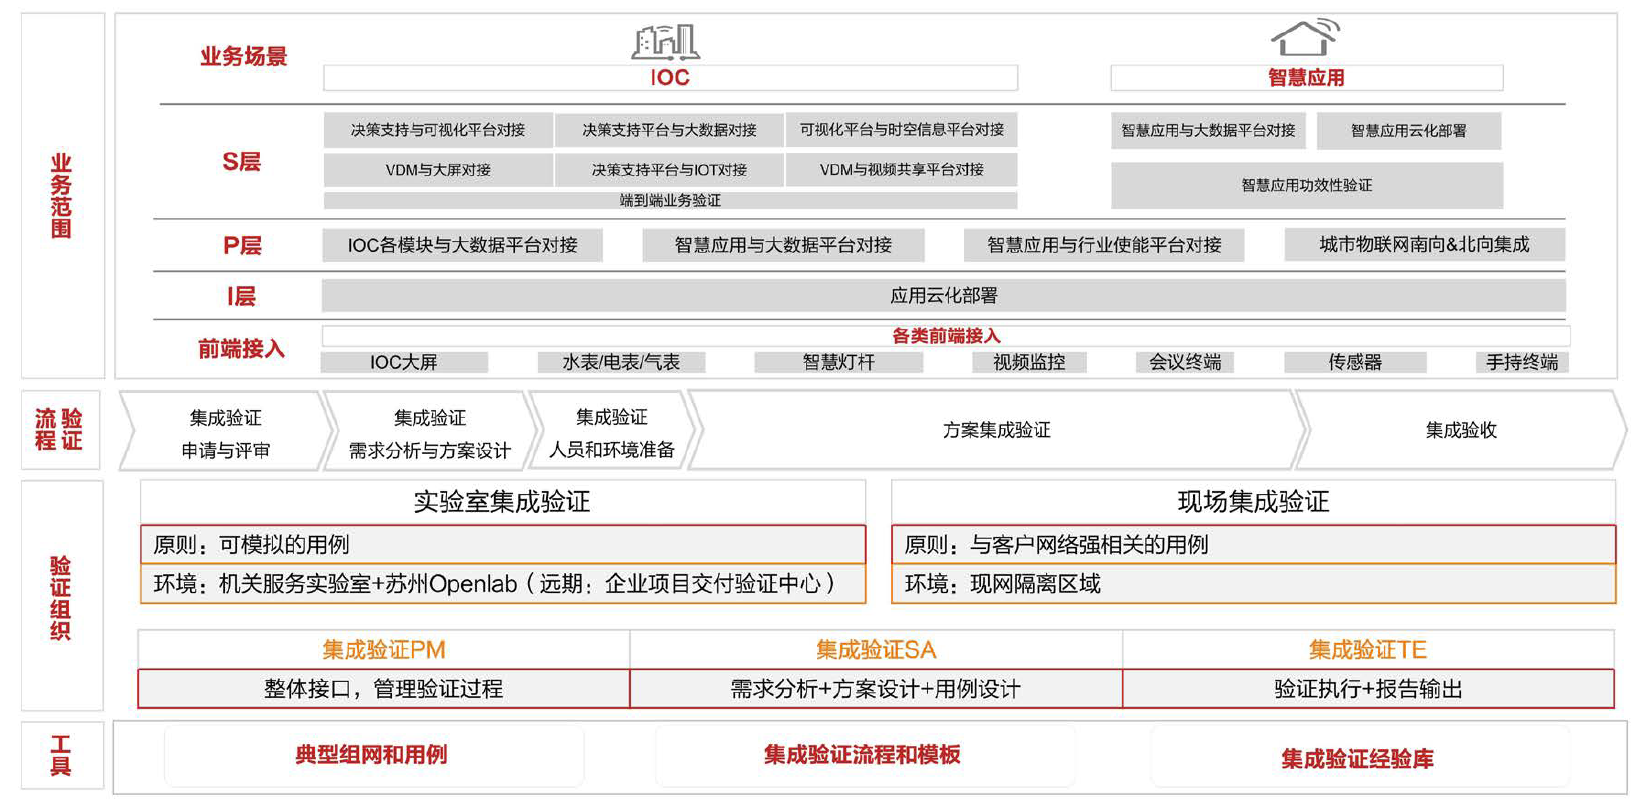Select 集成验证人员和环境准备 step
This screenshot has height=807, width=1641.
[x=612, y=432]
